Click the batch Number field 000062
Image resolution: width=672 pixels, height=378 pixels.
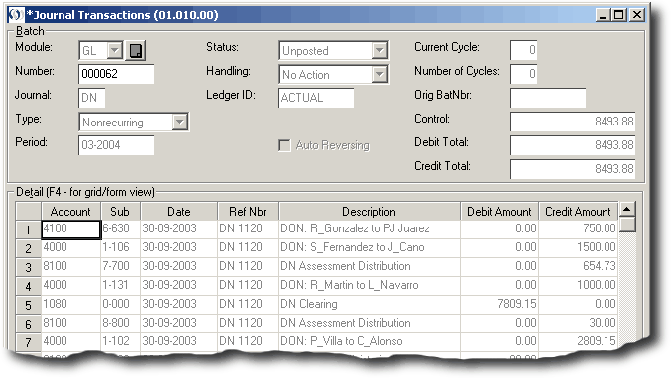tap(116, 74)
